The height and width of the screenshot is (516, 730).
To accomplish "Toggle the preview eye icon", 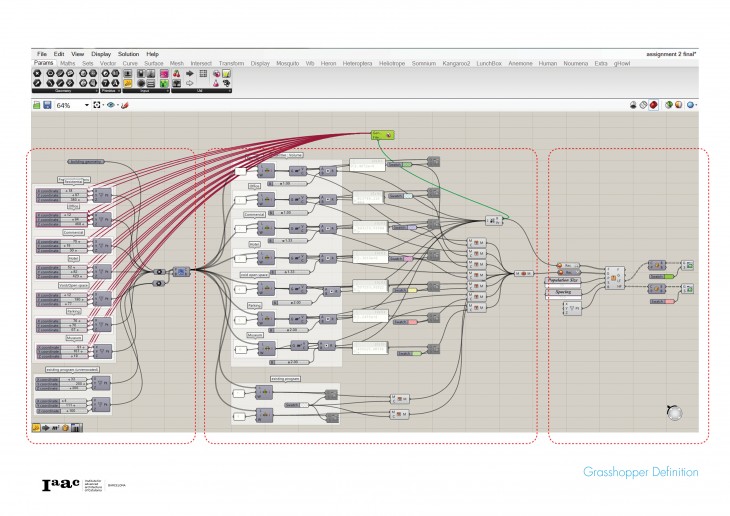I will 111,105.
